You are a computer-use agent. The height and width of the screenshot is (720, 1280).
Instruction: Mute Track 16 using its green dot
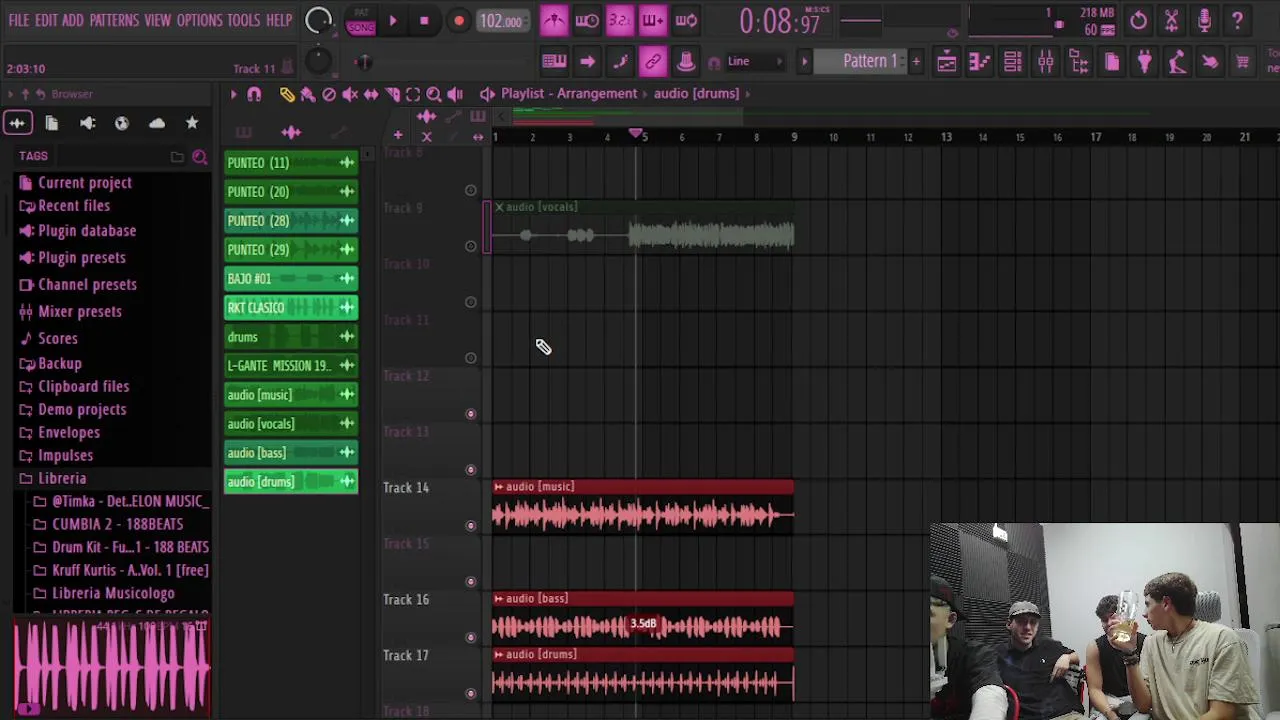point(471,637)
